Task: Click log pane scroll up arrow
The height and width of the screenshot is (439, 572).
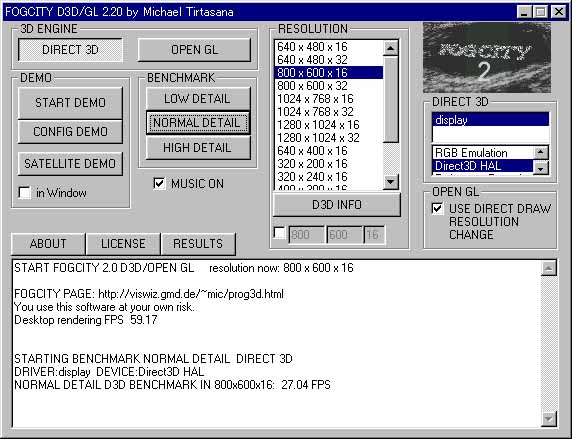Action: [x=549, y=269]
